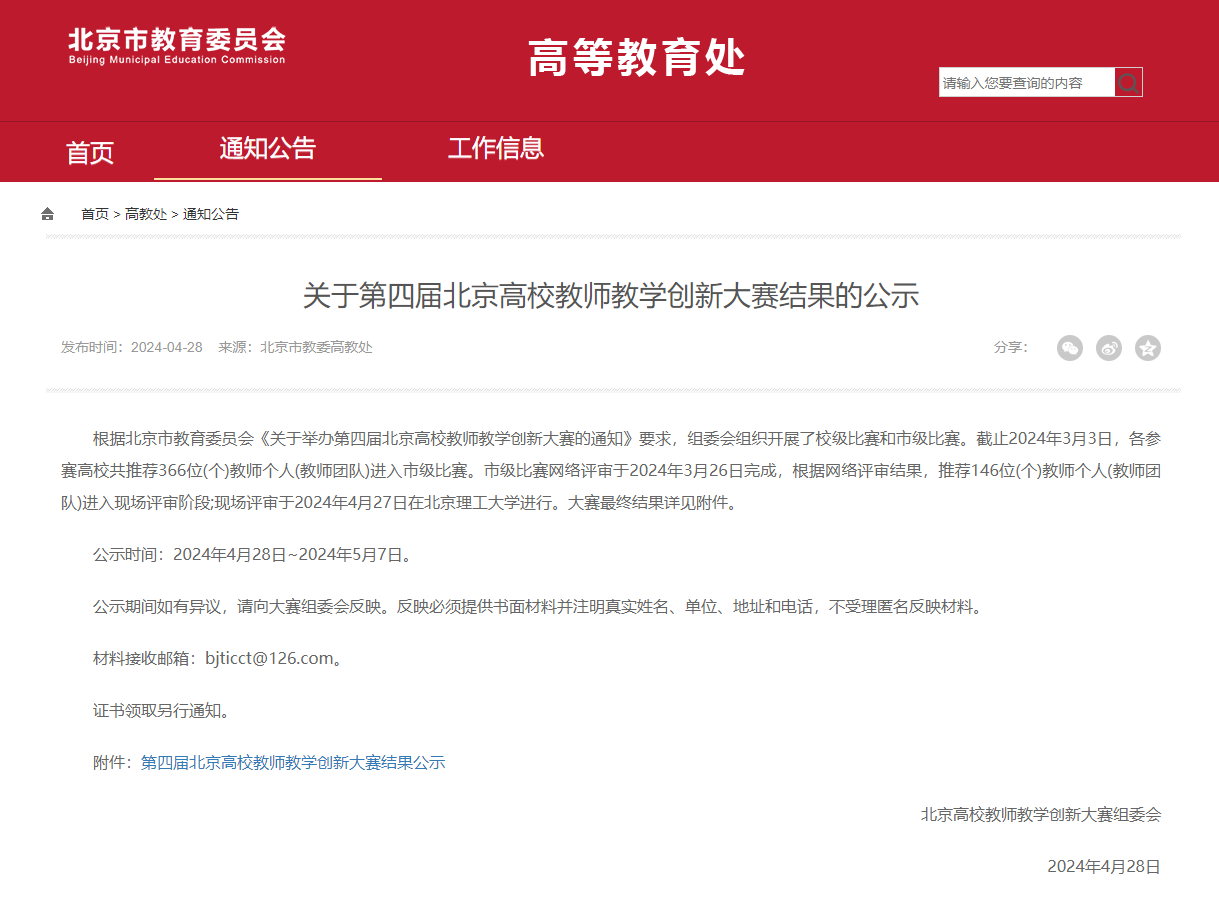Screen dimensions: 1219x906
Task: Focus the search input field
Action: (x=1027, y=82)
